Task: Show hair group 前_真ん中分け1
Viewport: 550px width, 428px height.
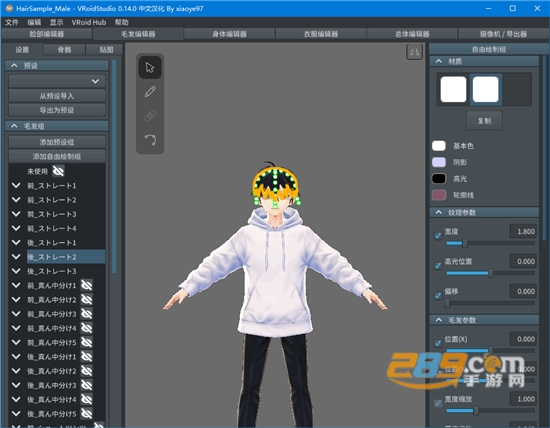Action: point(87,285)
